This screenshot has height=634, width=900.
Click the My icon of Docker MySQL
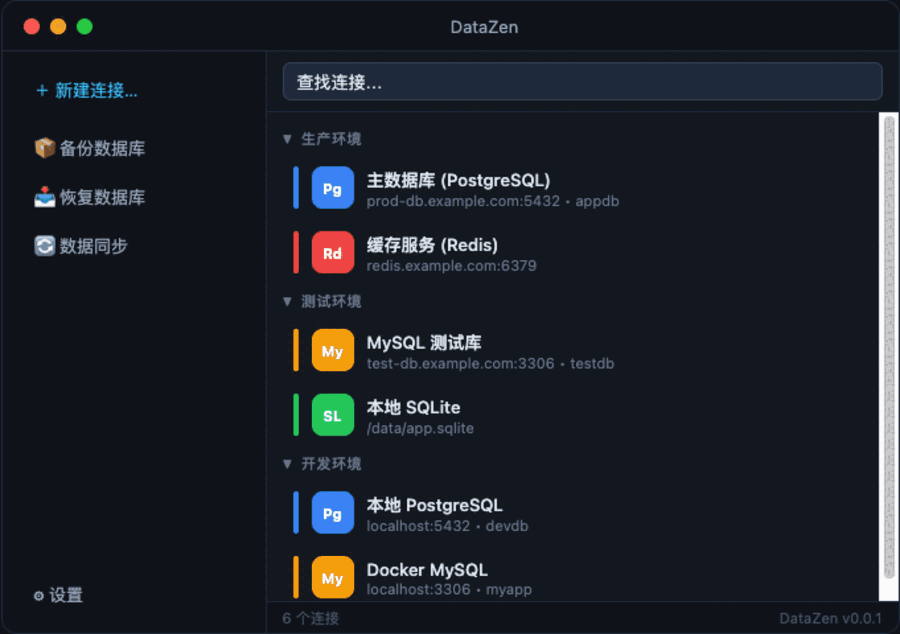(332, 577)
